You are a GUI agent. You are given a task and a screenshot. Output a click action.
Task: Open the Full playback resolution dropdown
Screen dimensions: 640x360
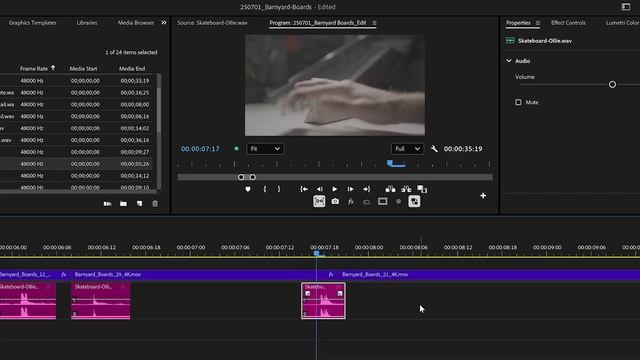pos(407,149)
